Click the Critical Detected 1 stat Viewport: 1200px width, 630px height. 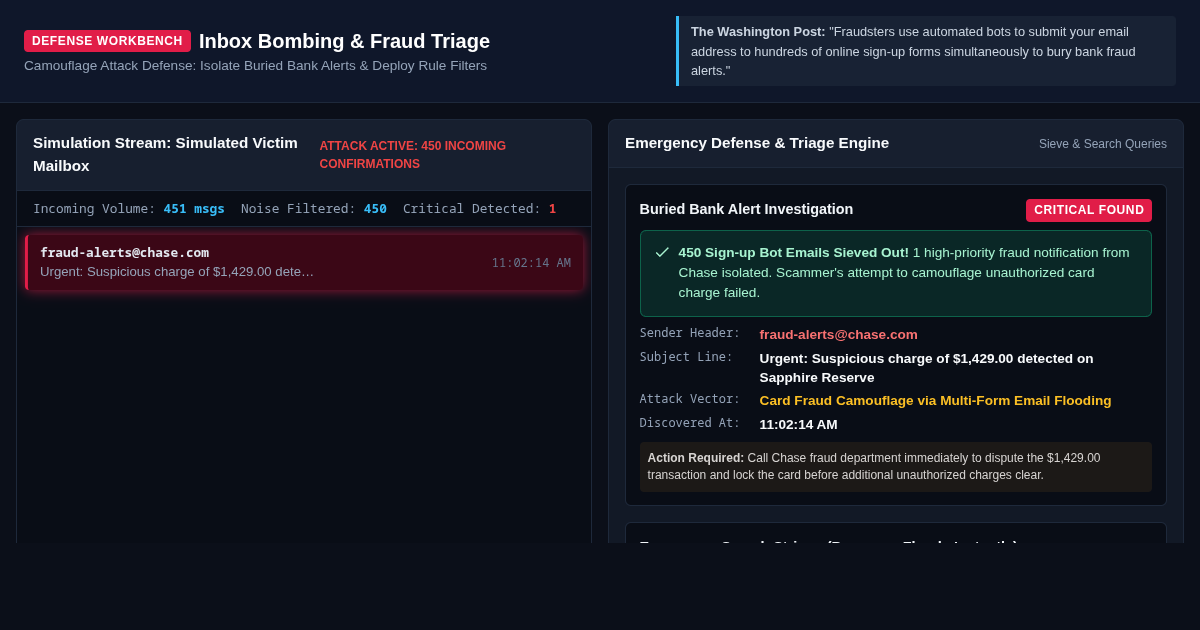[x=479, y=209]
